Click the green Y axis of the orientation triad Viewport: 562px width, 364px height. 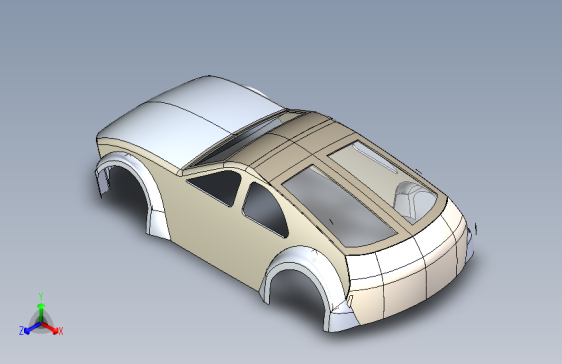pos(41,312)
